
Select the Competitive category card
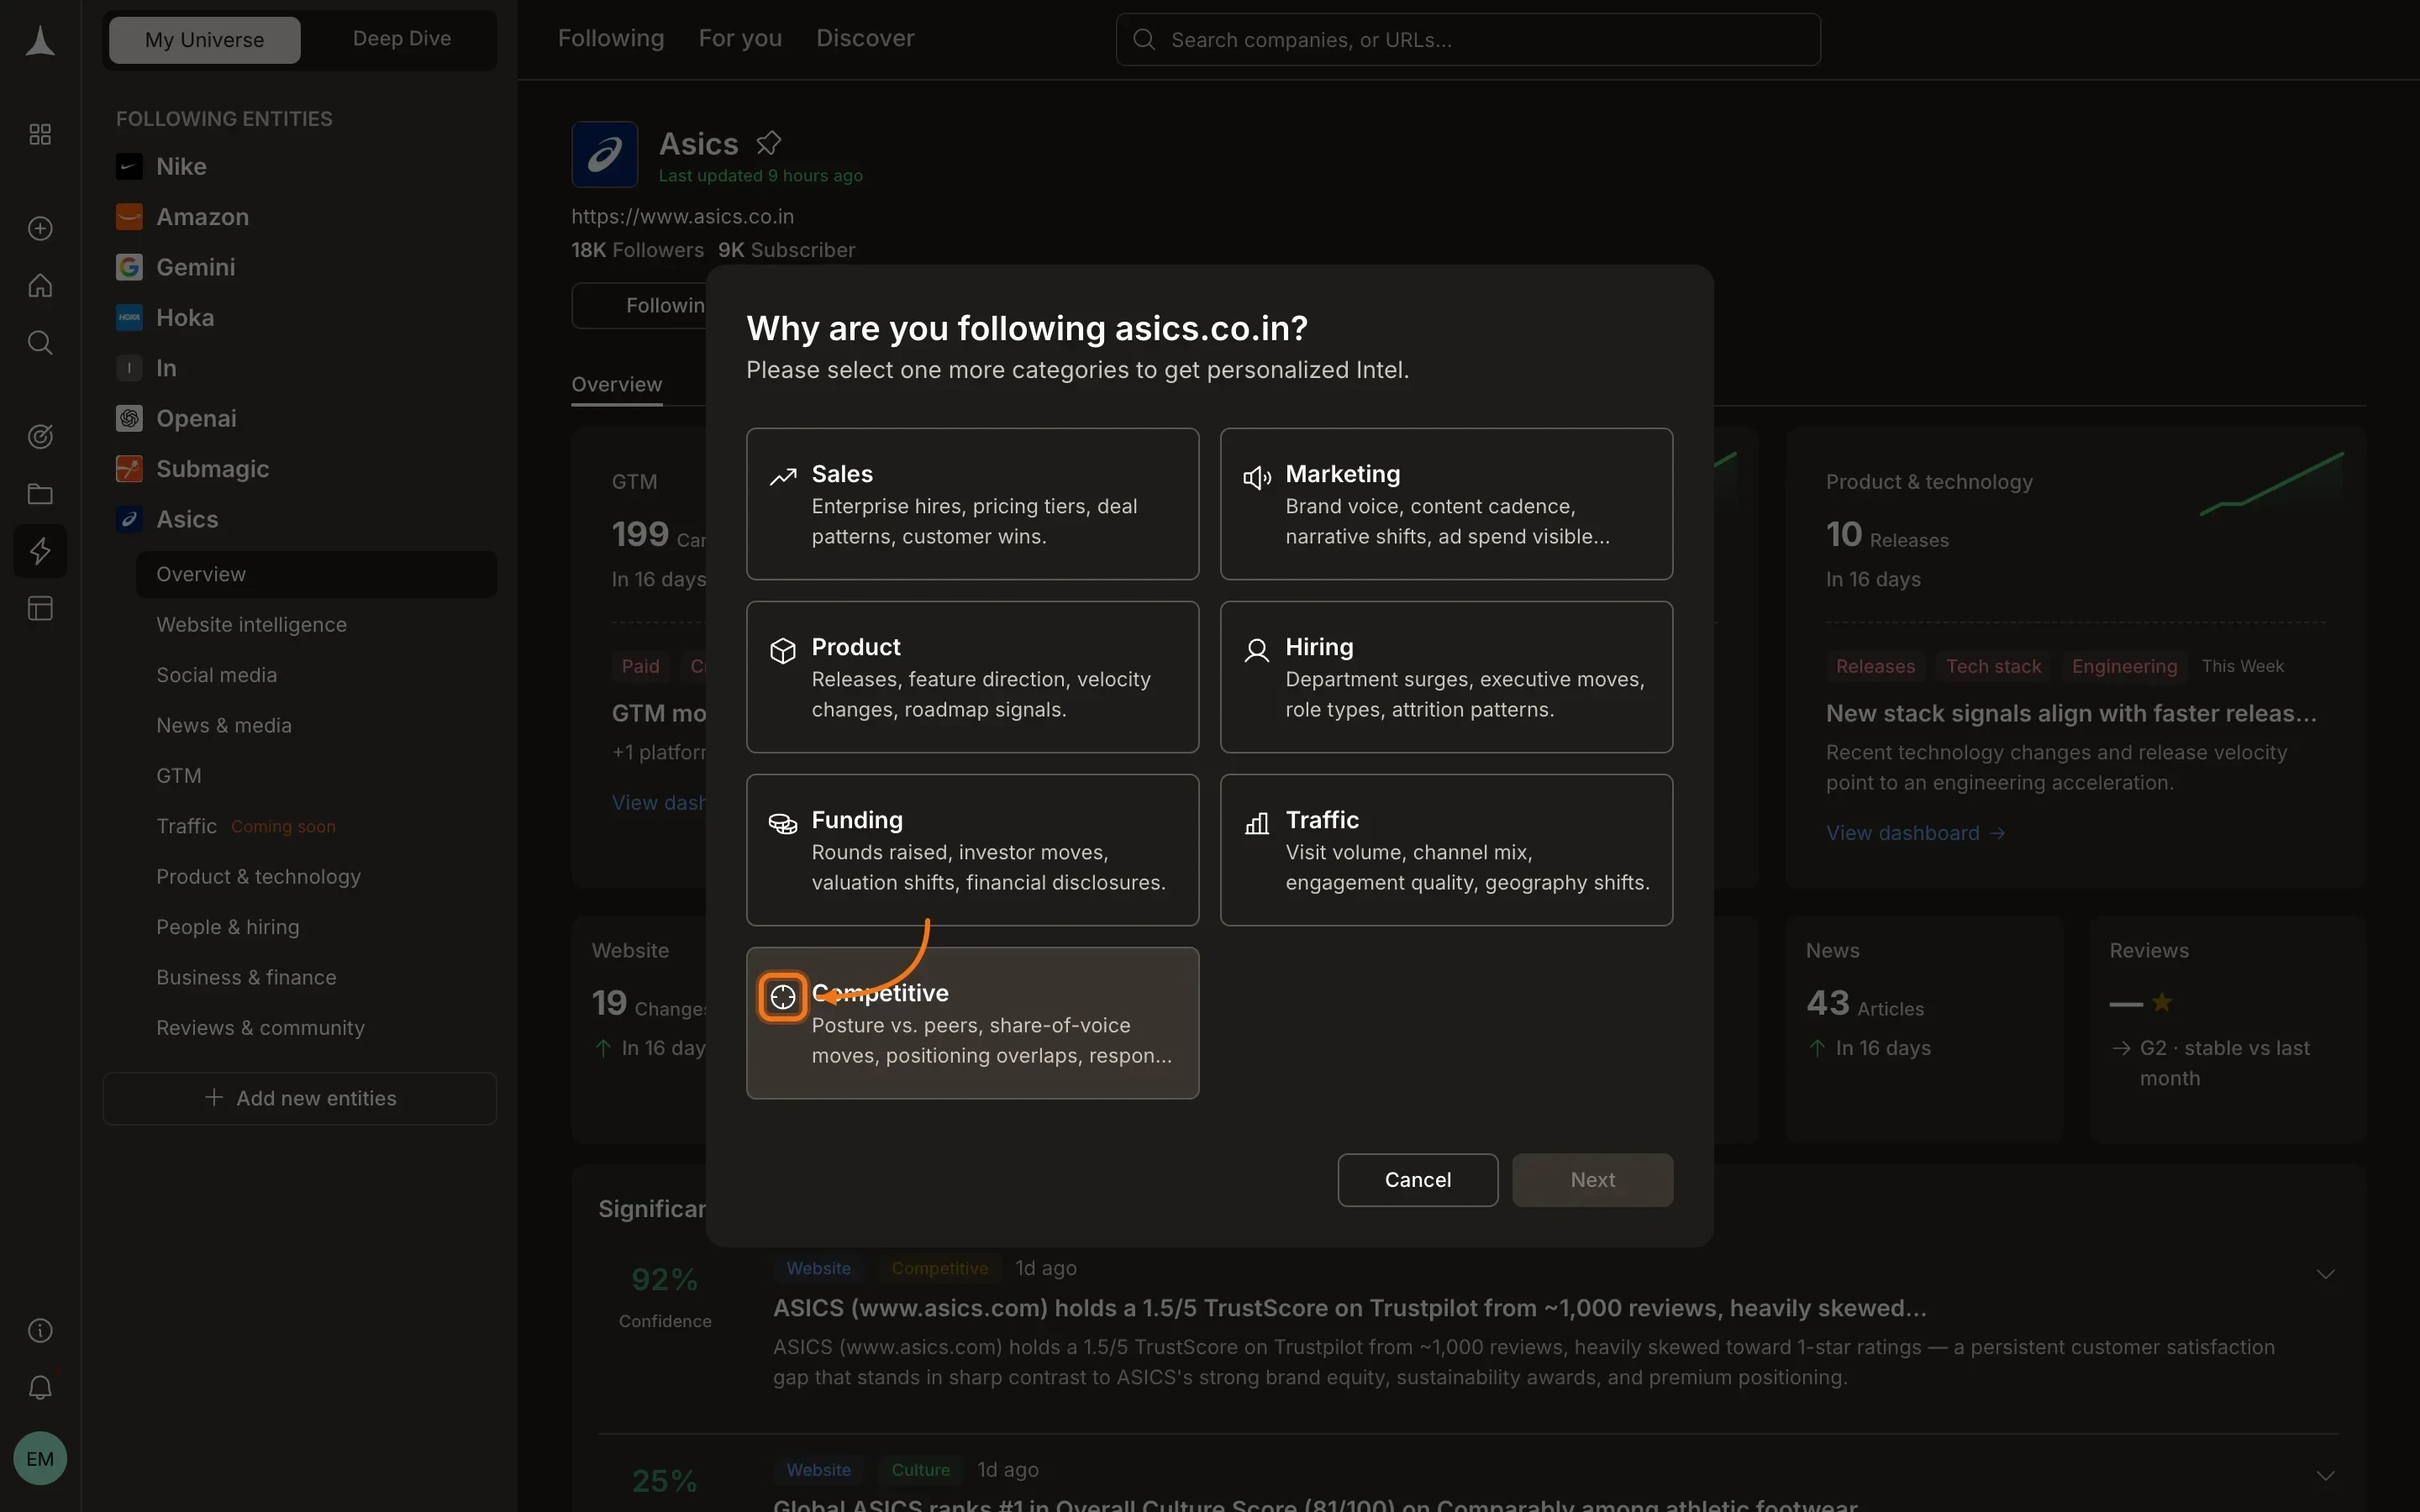[x=972, y=1023]
